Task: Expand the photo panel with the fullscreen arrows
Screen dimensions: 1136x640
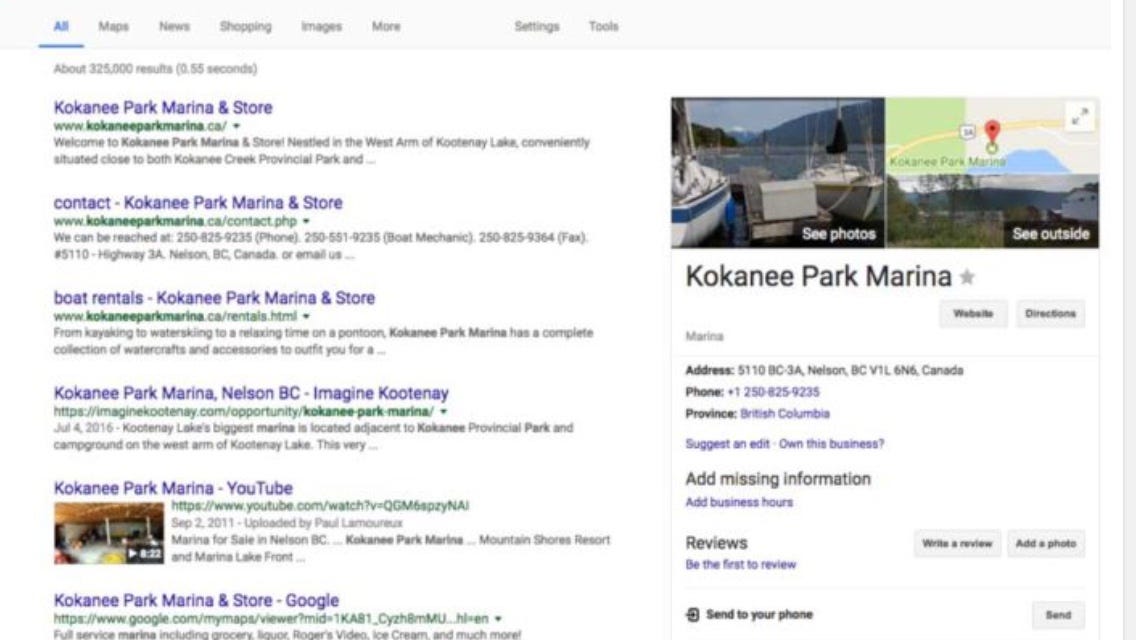Action: click(x=1079, y=117)
